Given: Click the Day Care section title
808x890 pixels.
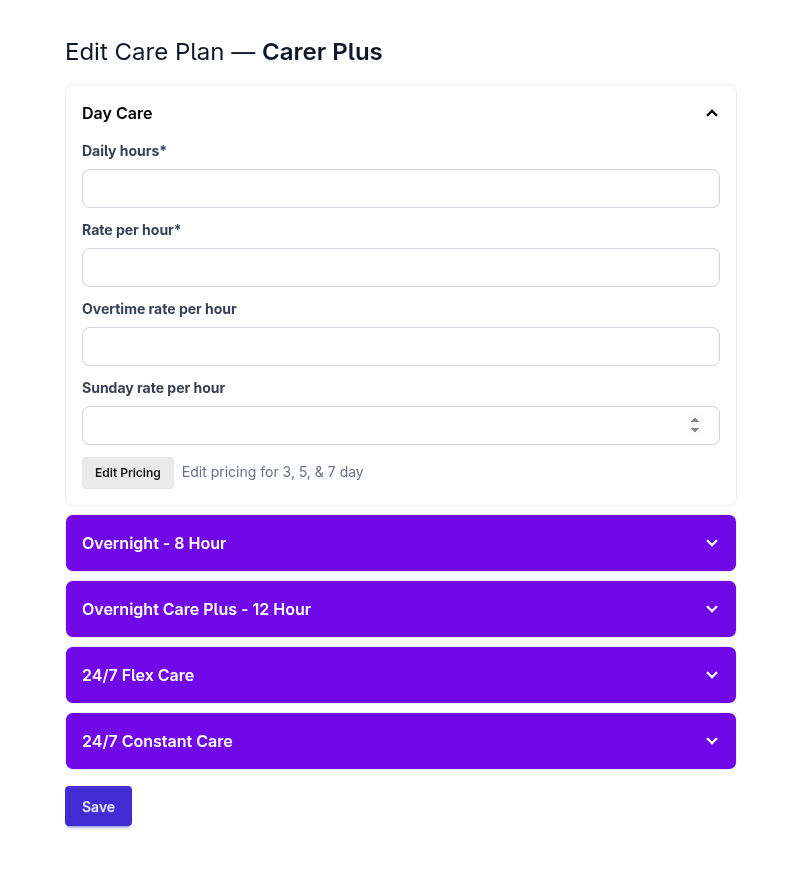Looking at the screenshot, I should point(117,114).
